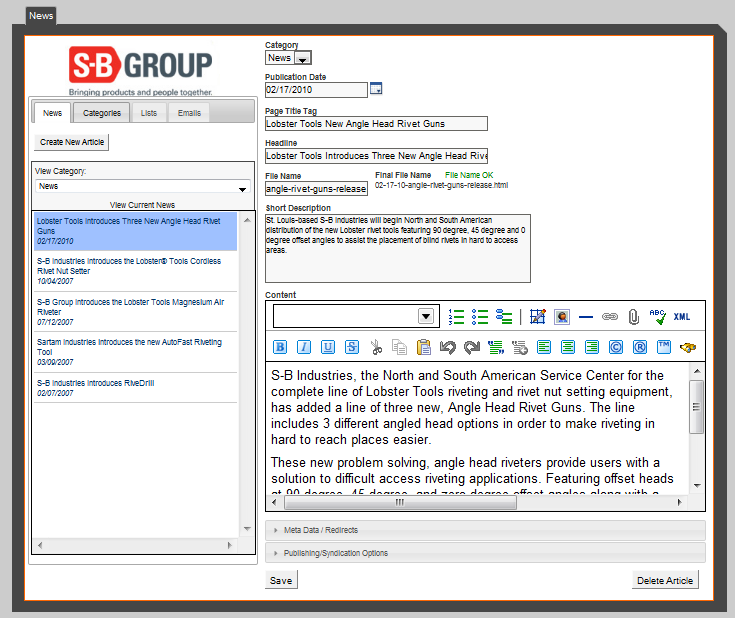
Task: Click the S-B Group logo
Action: click(141, 70)
